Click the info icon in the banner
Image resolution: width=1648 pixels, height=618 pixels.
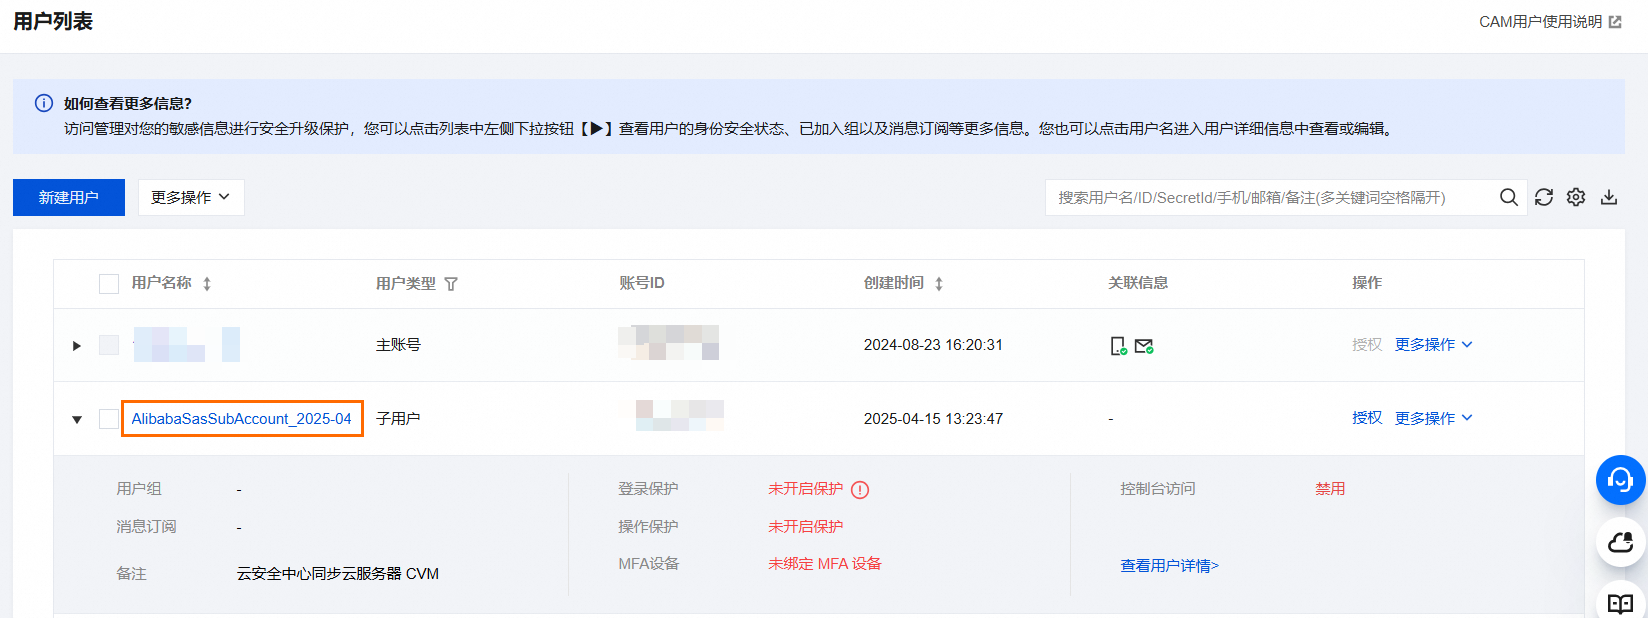tap(44, 103)
